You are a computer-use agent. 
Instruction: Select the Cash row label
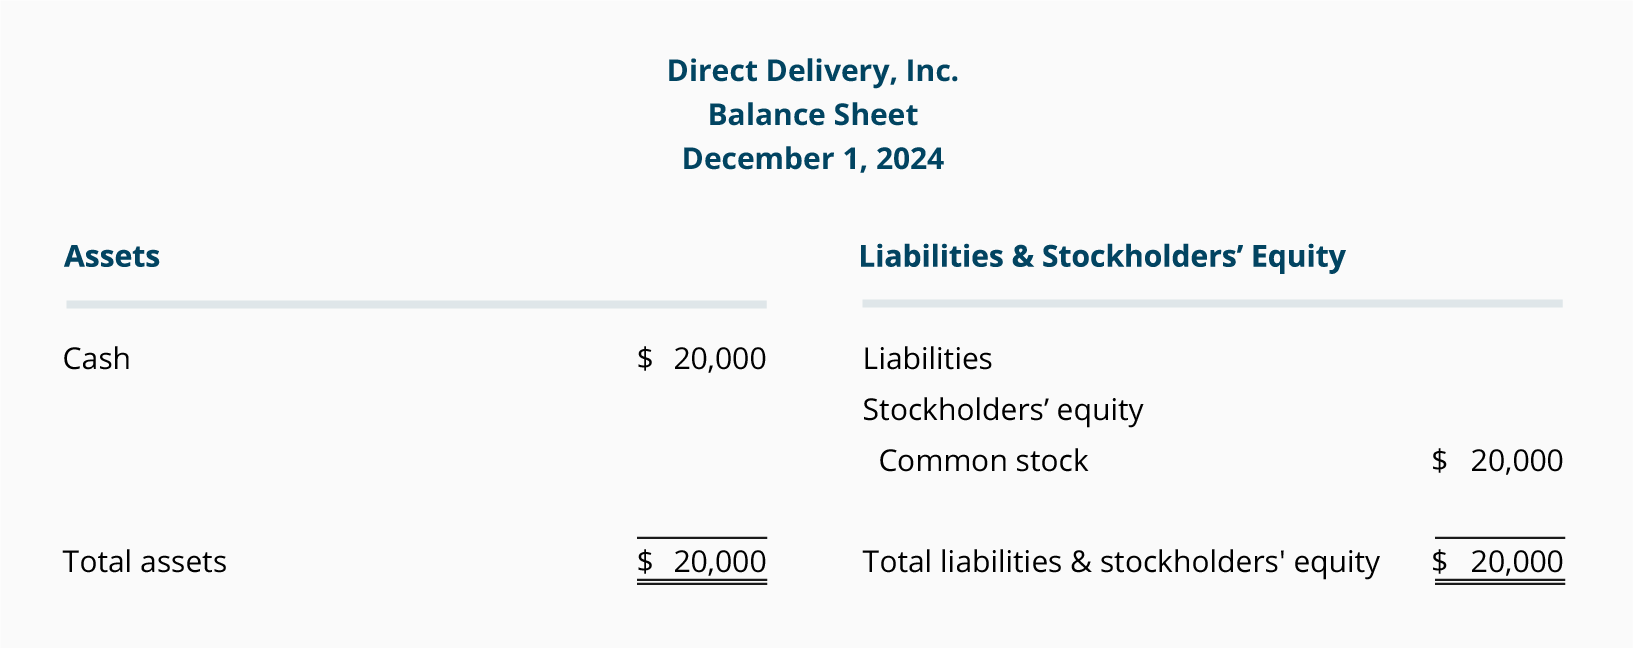click(x=96, y=359)
